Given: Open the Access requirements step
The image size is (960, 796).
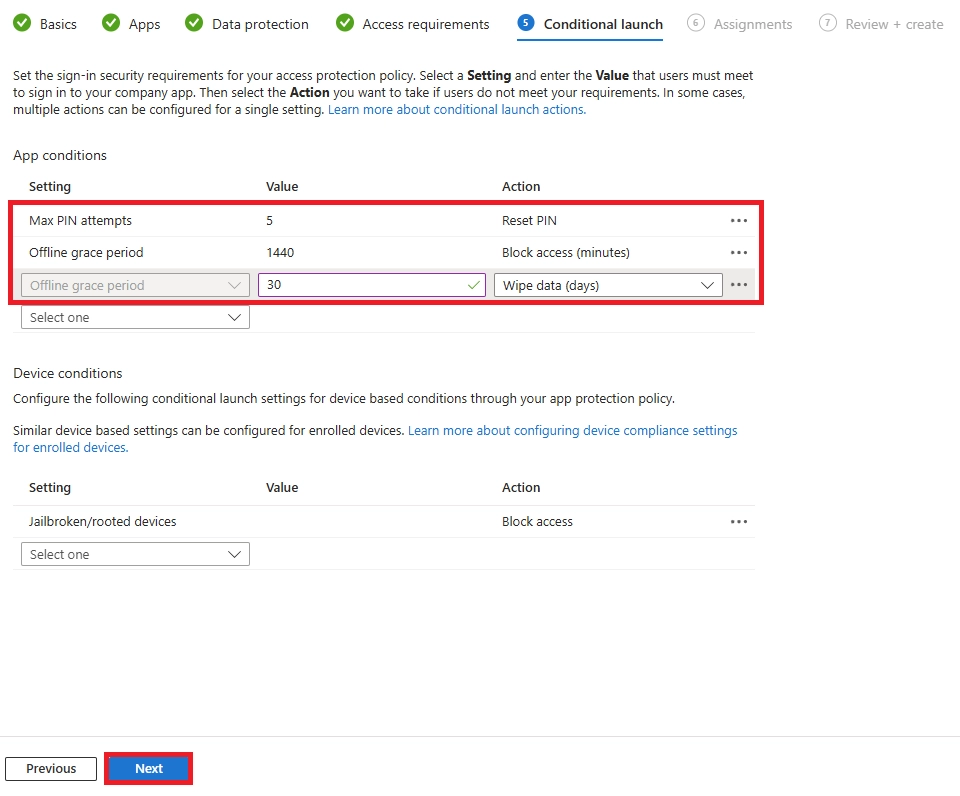Looking at the screenshot, I should 413,24.
